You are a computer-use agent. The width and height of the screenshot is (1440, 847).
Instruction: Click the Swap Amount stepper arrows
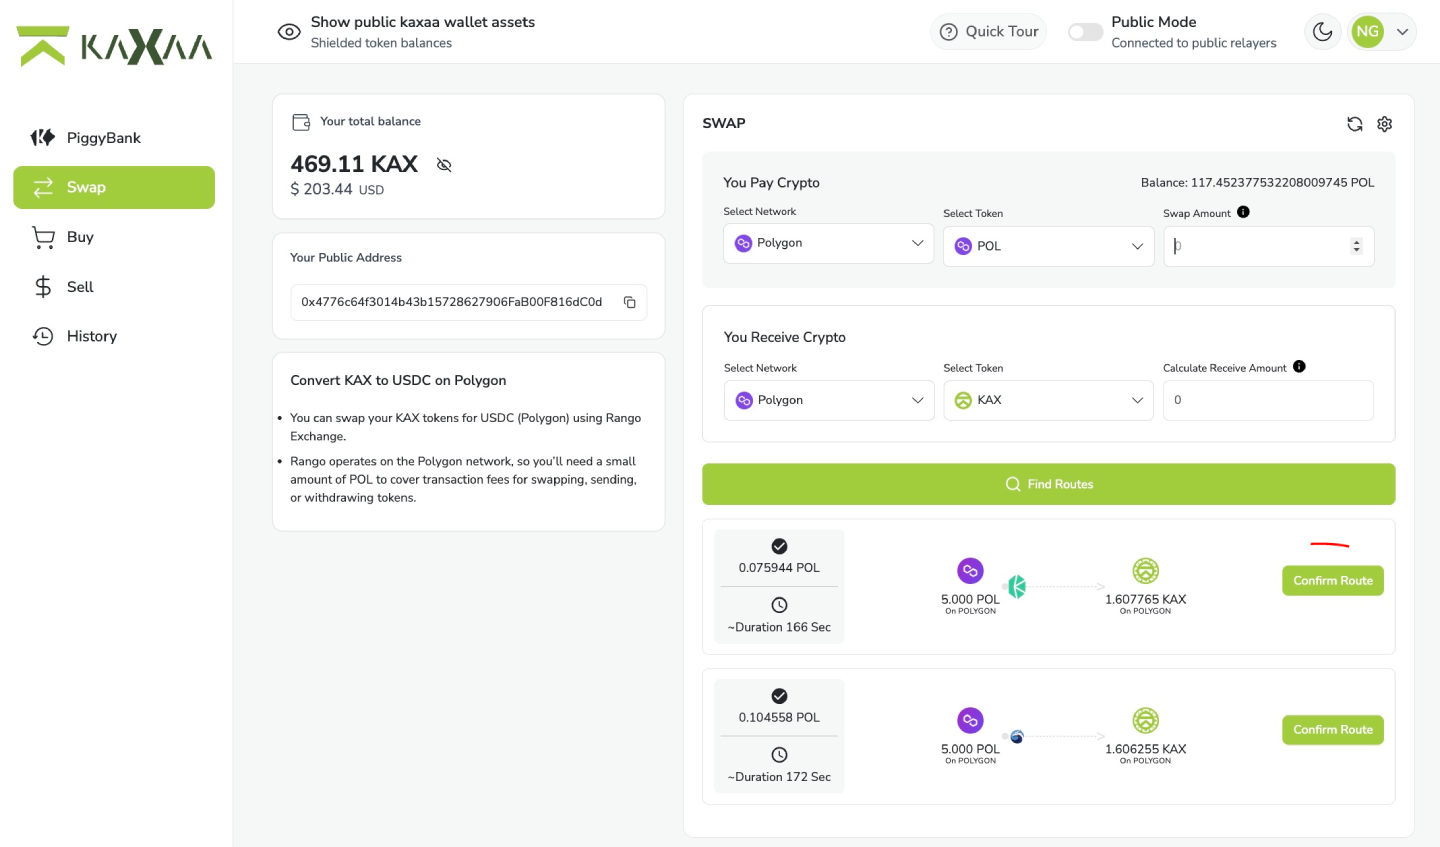(x=1356, y=246)
